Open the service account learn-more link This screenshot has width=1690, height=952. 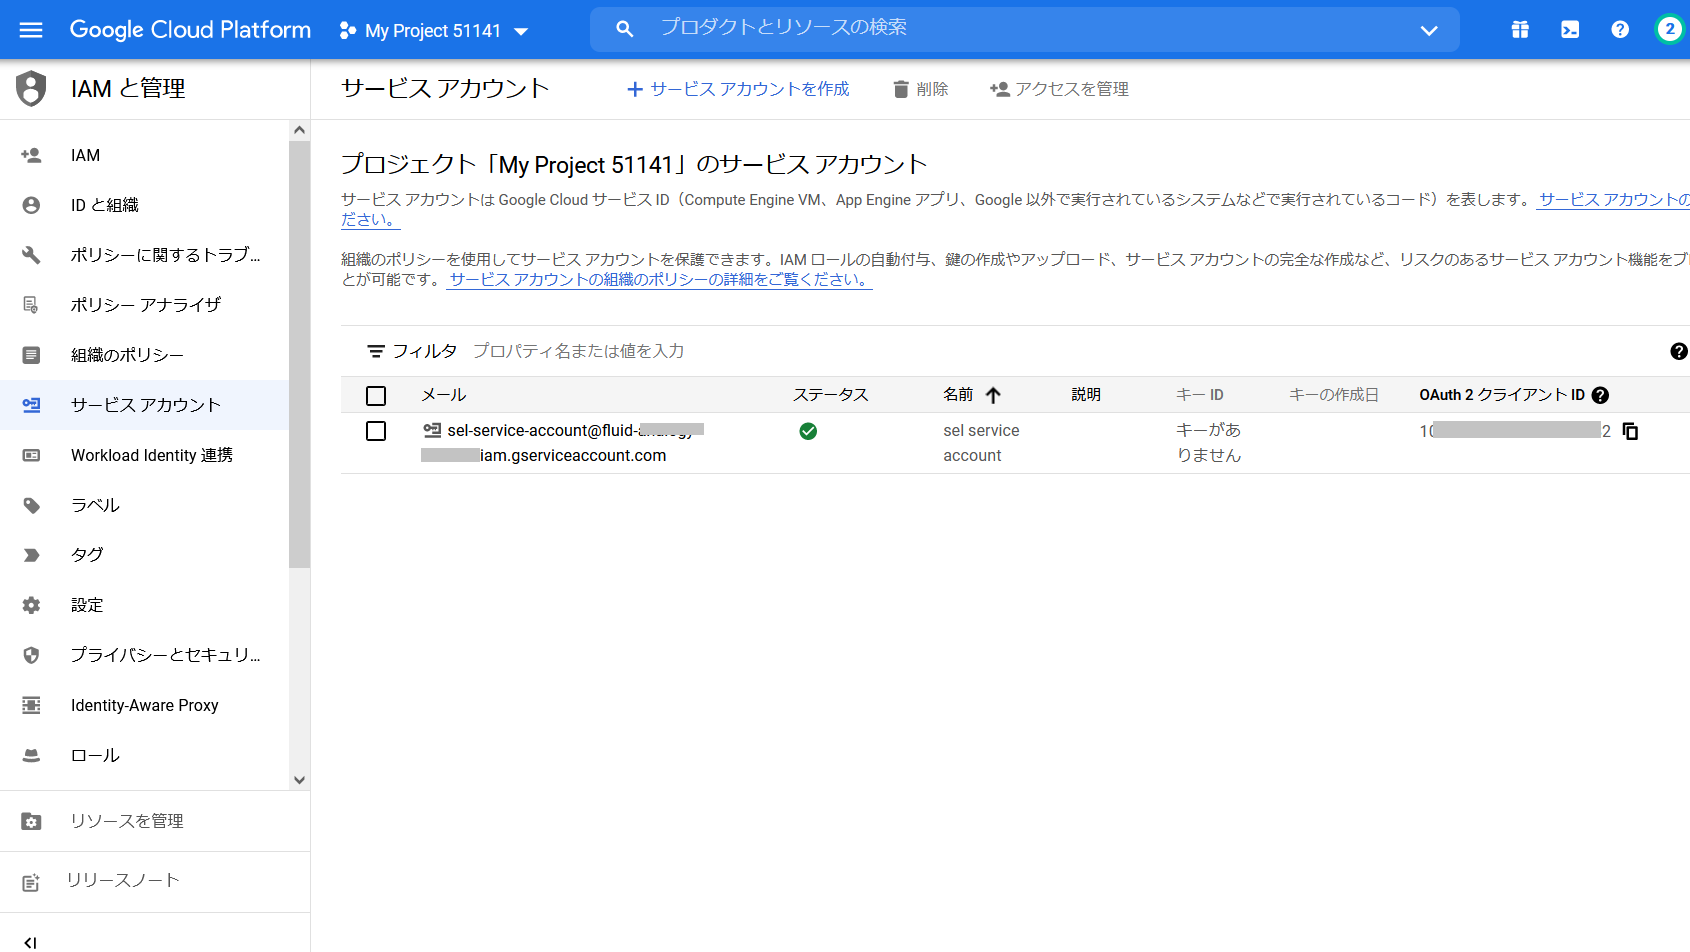click(1614, 200)
